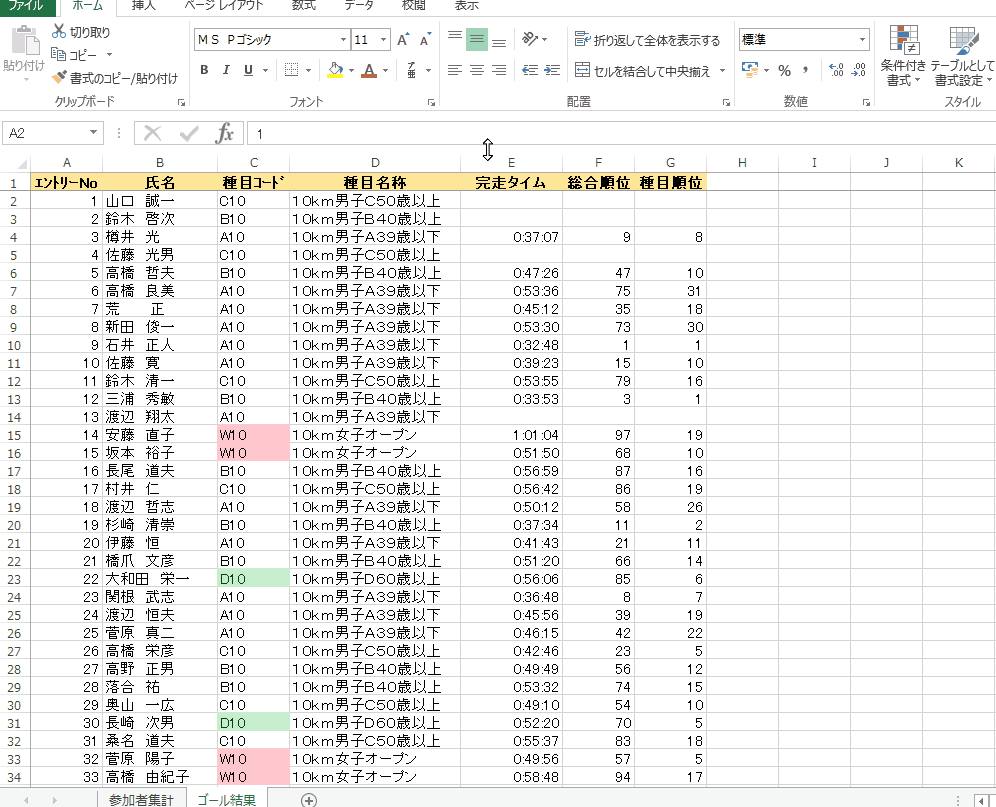Click the increase indent icon
This screenshot has height=807, width=996.
click(551, 70)
